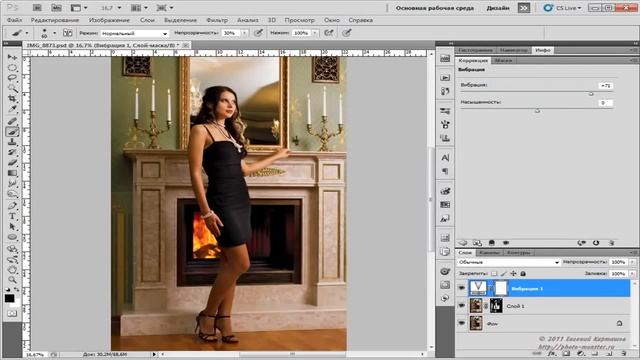Open the Изображение menu
The image size is (640, 360).
(109, 20)
